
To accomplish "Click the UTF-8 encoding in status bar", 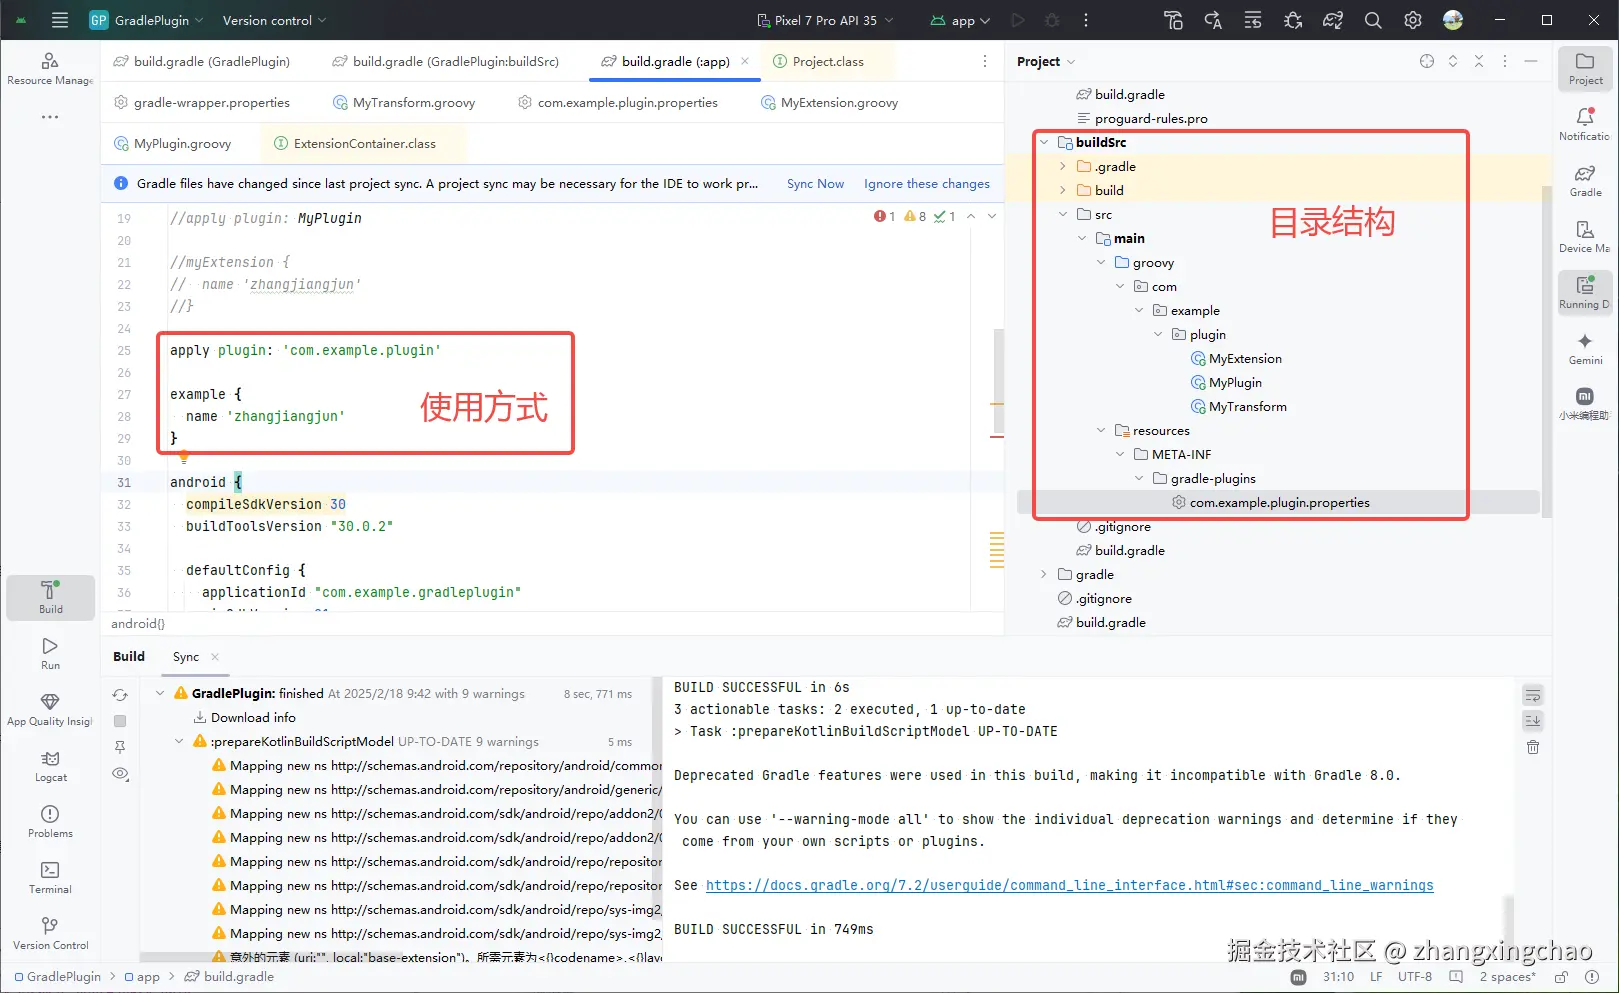I will click(1415, 977).
